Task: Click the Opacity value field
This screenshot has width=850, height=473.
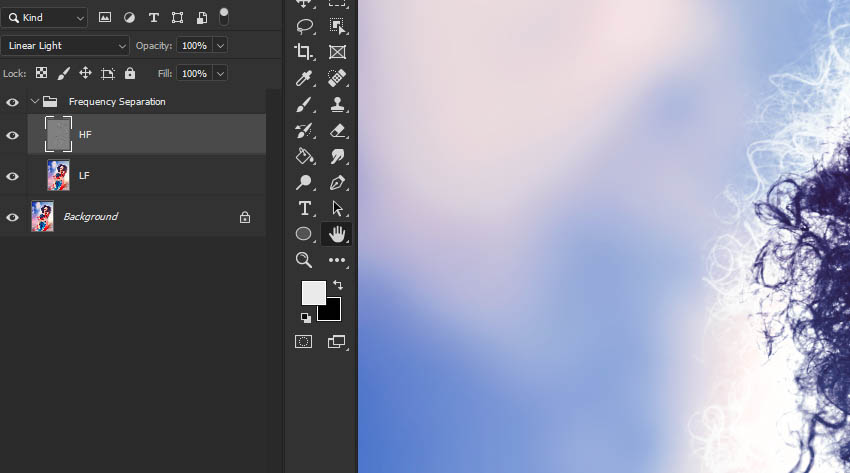Action: (x=195, y=46)
